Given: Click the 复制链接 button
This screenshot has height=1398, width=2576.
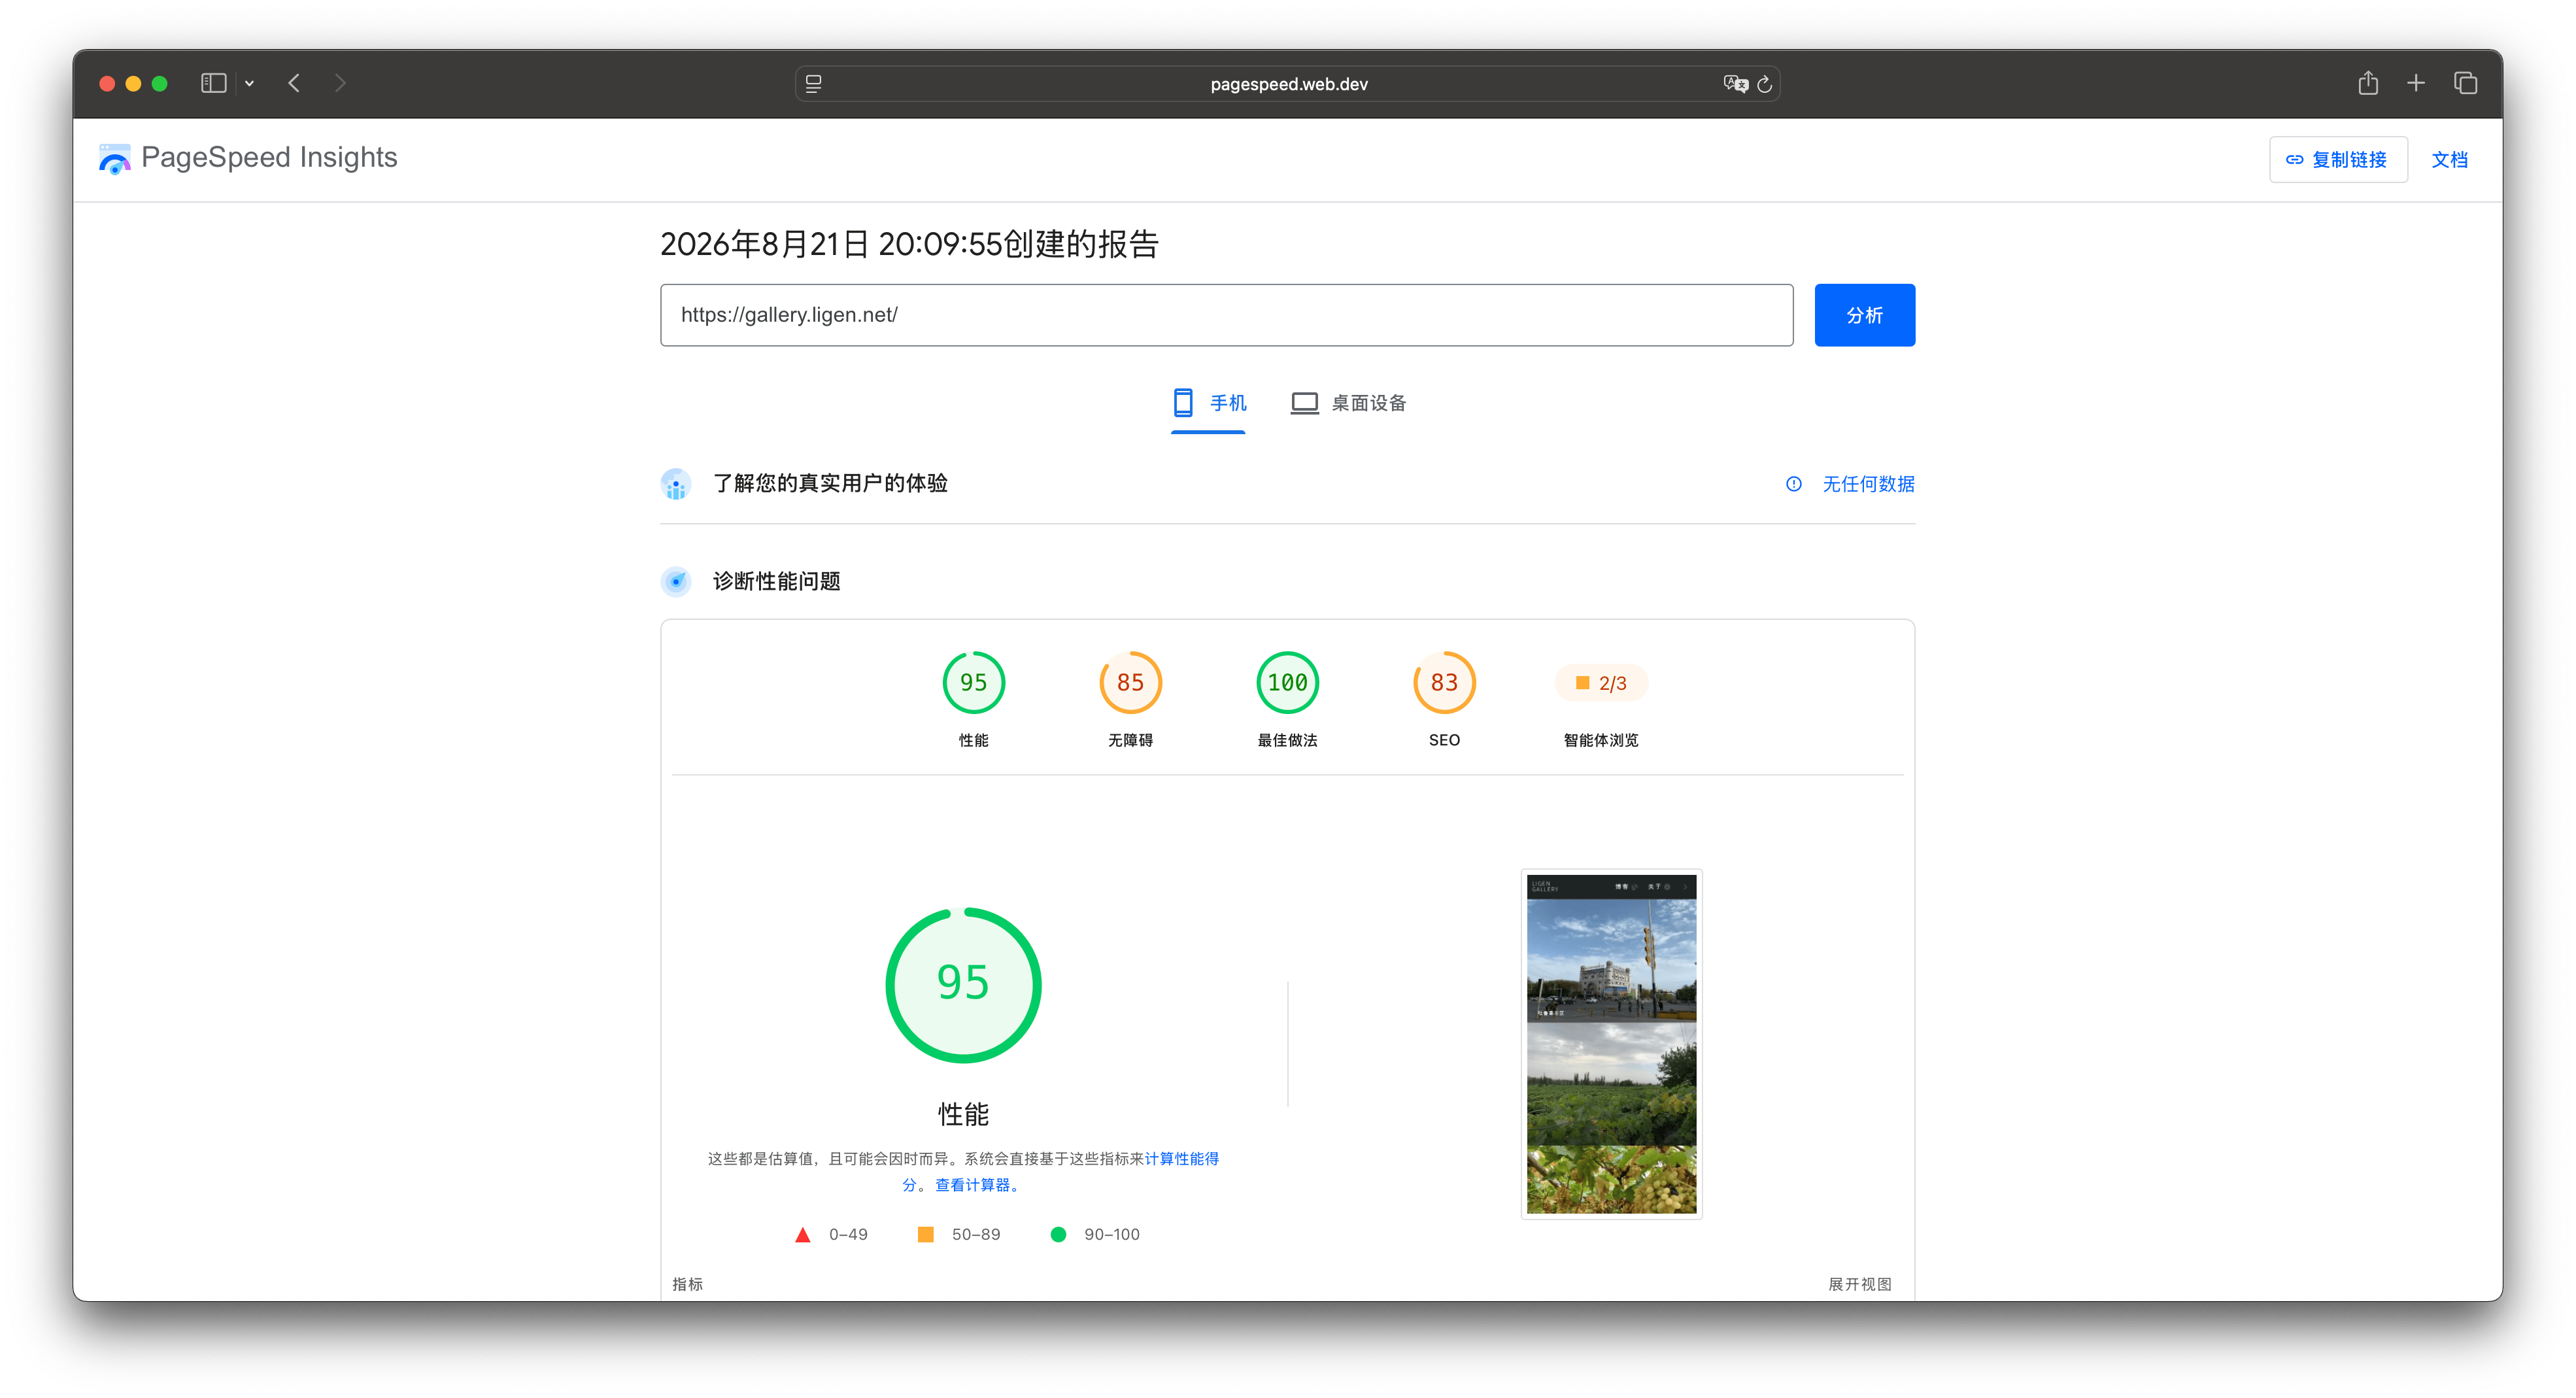Looking at the screenshot, I should [x=2338, y=160].
